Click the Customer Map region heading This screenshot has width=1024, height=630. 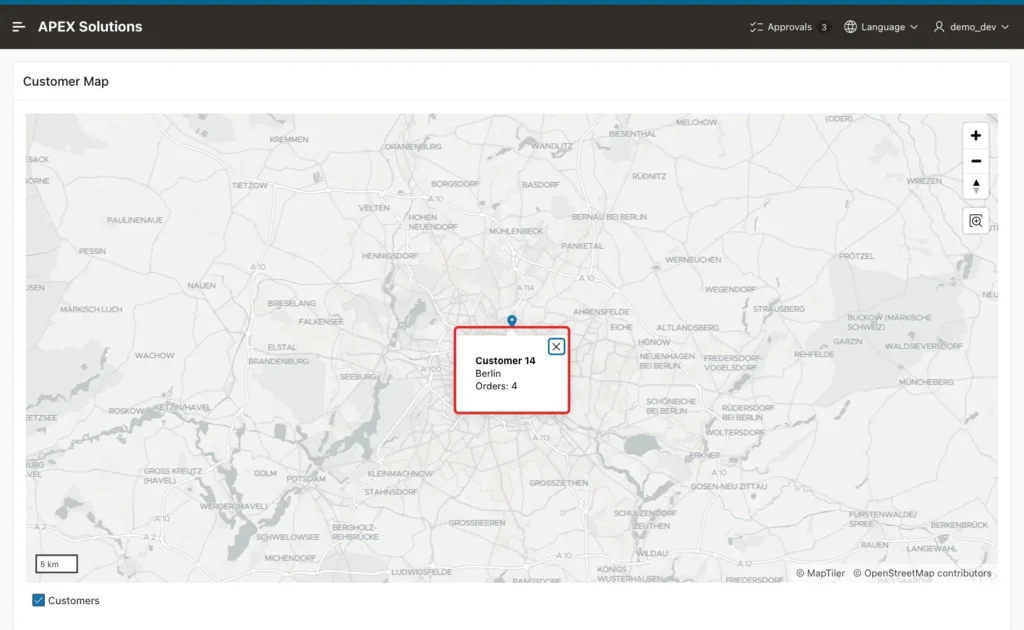click(66, 82)
